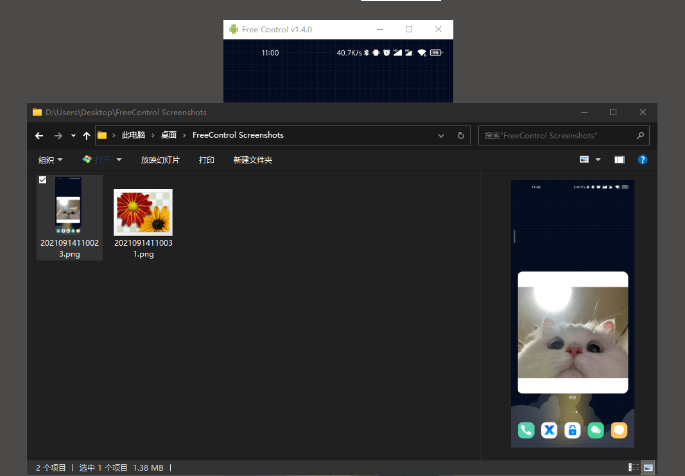
Task: Switch to details view in status bar
Action: point(633,467)
